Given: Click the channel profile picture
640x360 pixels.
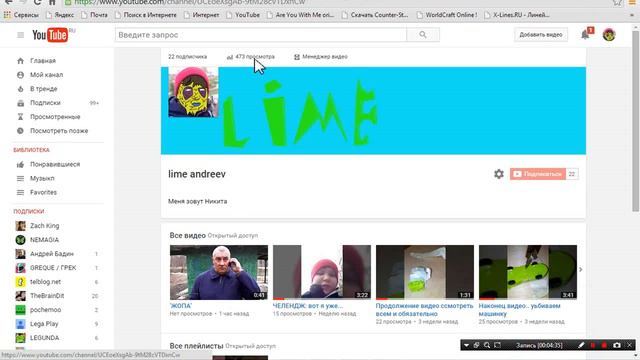Looking at the screenshot, I should coord(193,92).
